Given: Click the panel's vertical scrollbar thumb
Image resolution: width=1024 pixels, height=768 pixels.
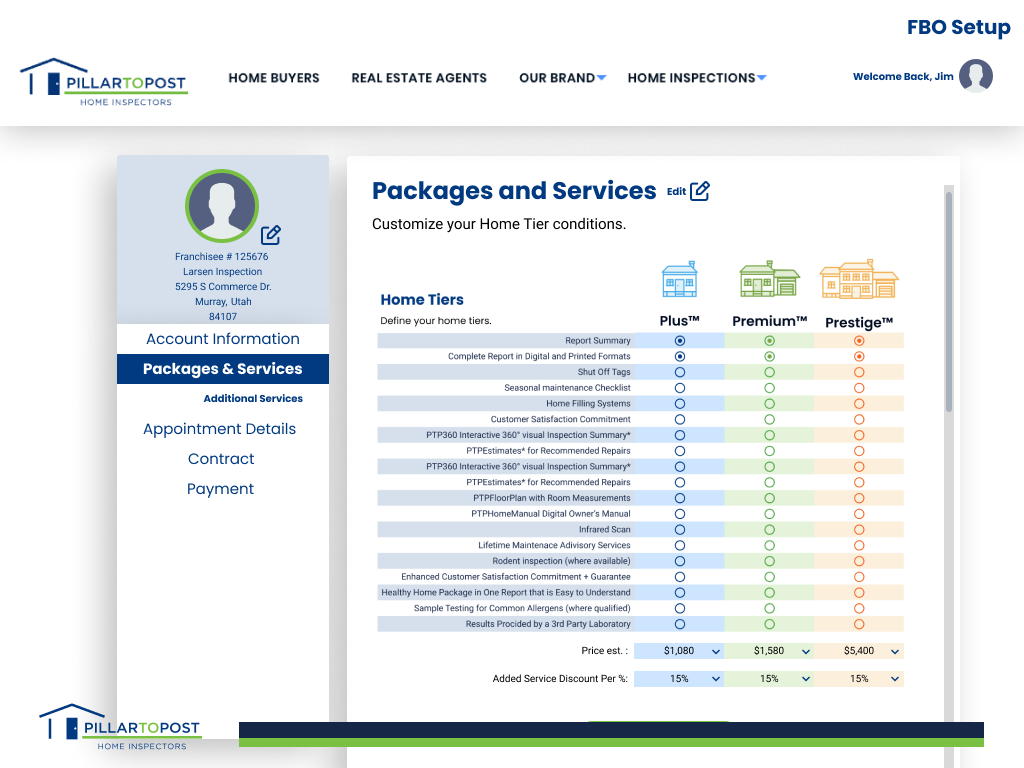Looking at the screenshot, I should [x=949, y=301].
